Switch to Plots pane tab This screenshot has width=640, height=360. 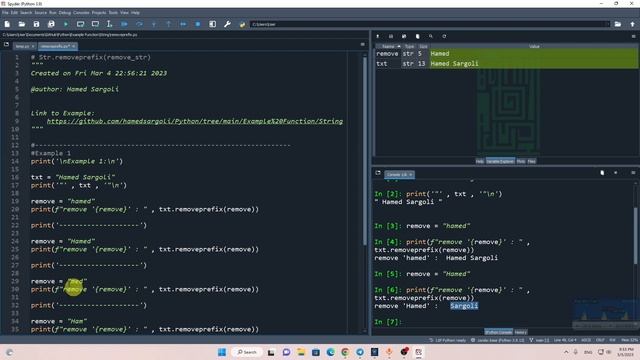[x=521, y=162]
